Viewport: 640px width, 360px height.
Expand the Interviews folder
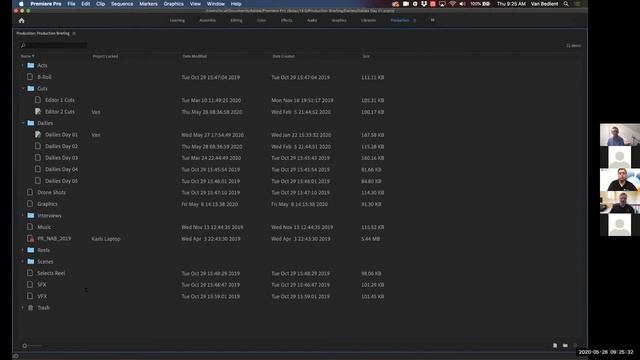coord(22,215)
